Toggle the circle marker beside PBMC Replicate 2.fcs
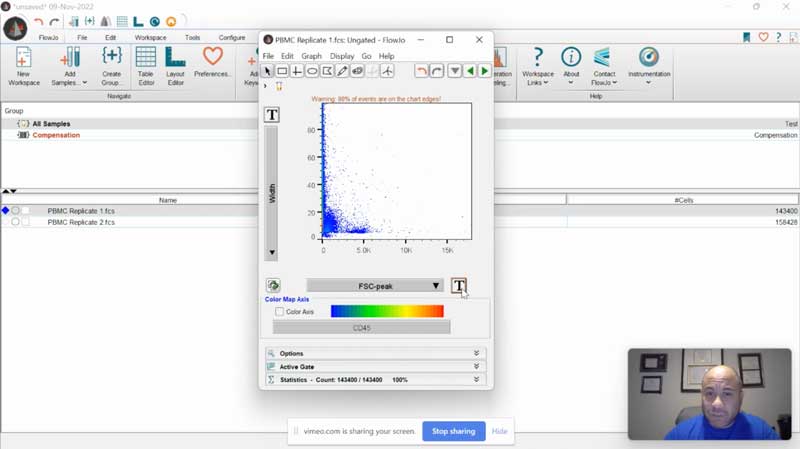This screenshot has height=449, width=800. pyautogui.click(x=15, y=222)
